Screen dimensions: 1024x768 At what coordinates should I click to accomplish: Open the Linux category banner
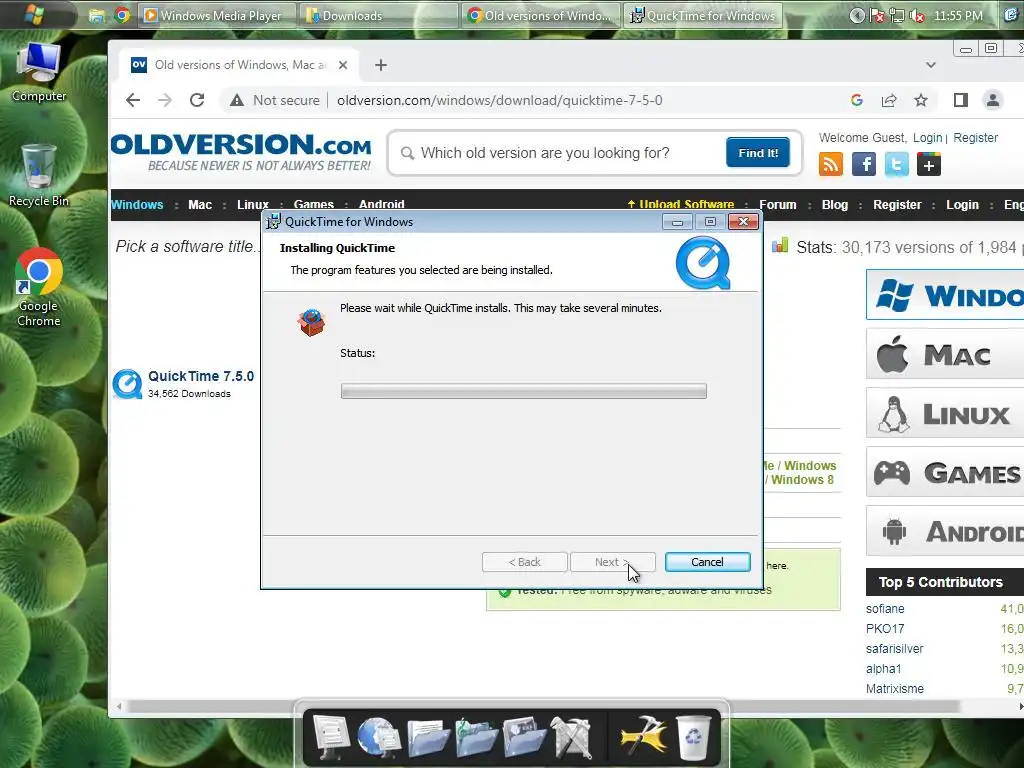[945, 413]
